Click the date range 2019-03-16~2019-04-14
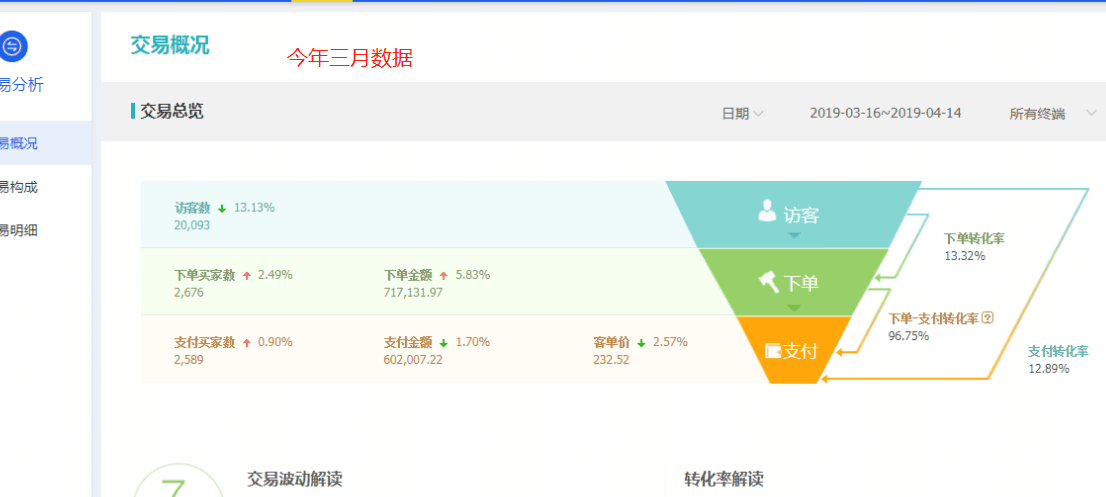 [x=885, y=113]
